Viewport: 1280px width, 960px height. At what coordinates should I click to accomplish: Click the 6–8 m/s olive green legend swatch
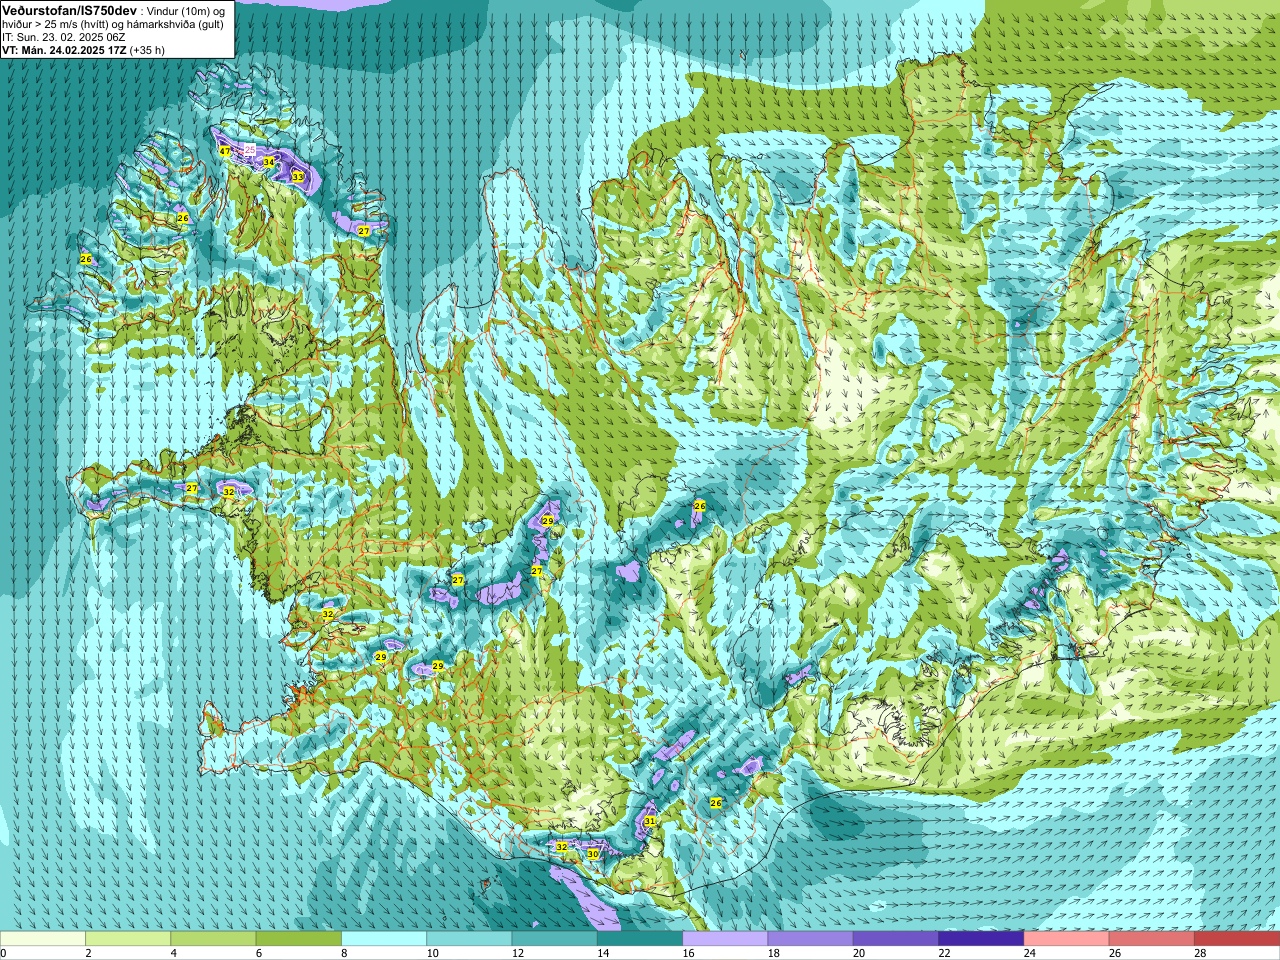tap(299, 938)
